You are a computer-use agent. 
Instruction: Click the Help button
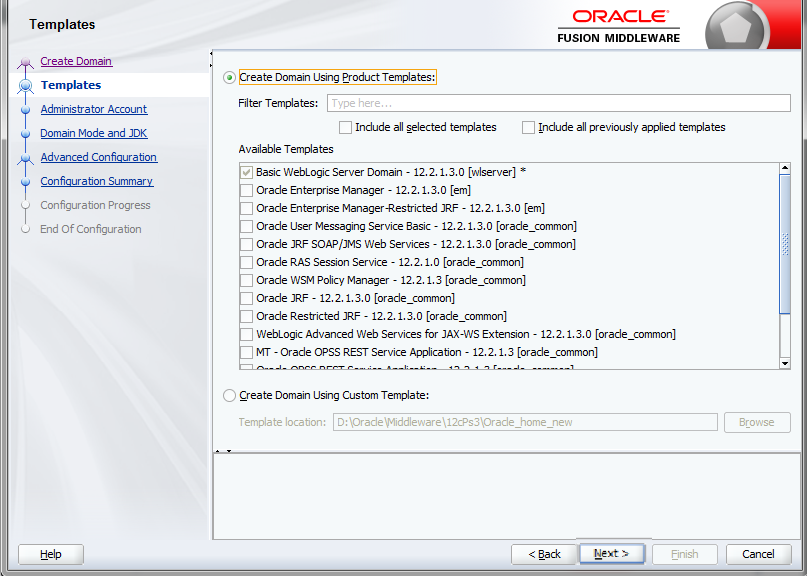[51, 554]
